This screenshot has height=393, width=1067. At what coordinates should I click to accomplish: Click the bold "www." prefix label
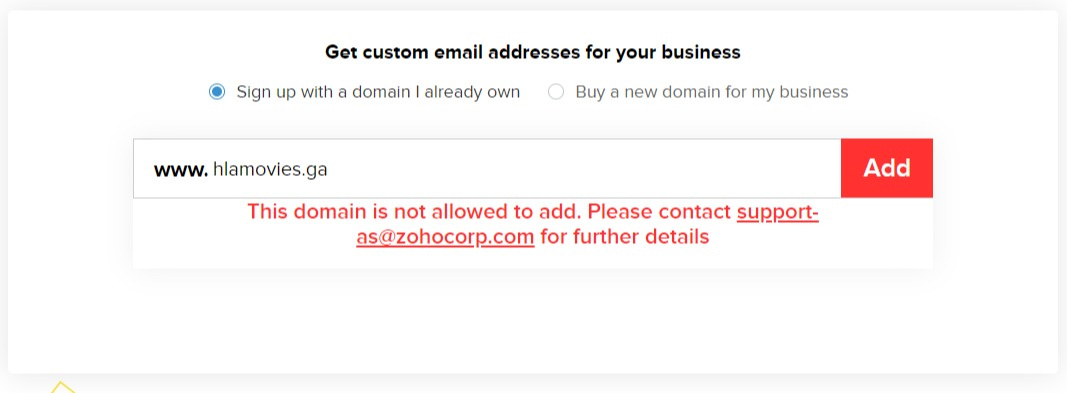[x=180, y=170]
